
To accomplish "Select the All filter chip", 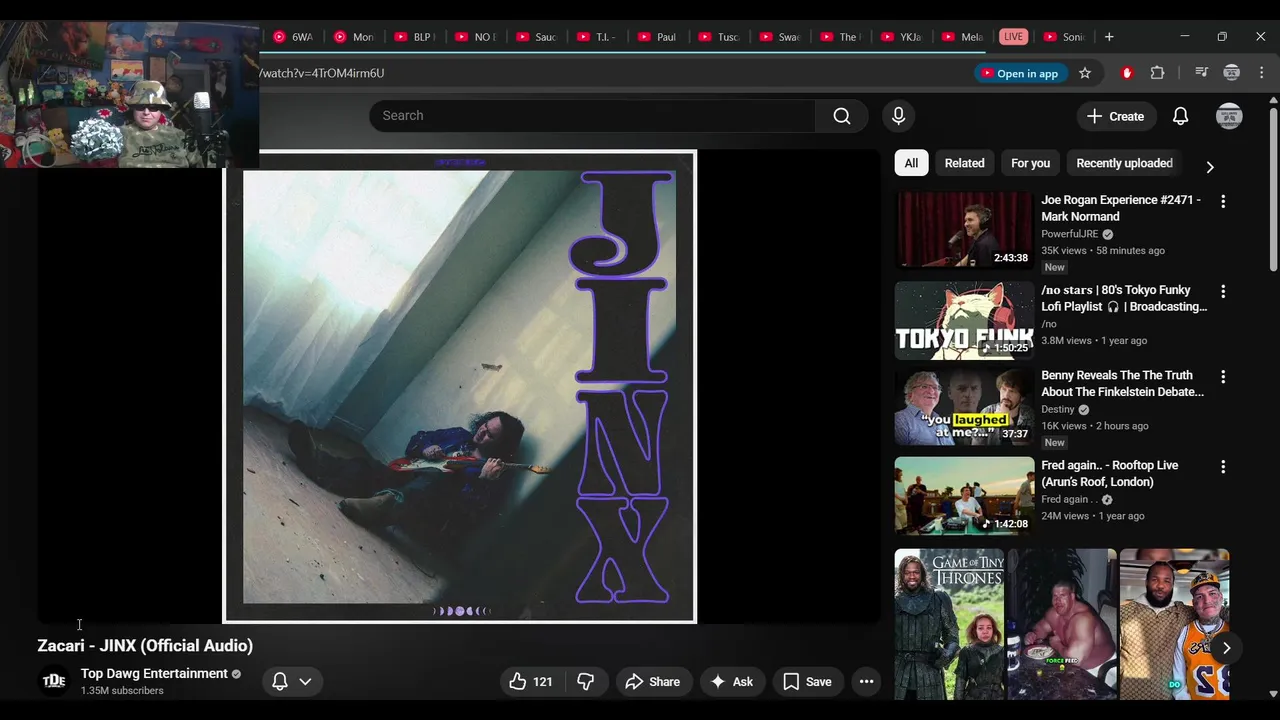I will click(x=911, y=163).
